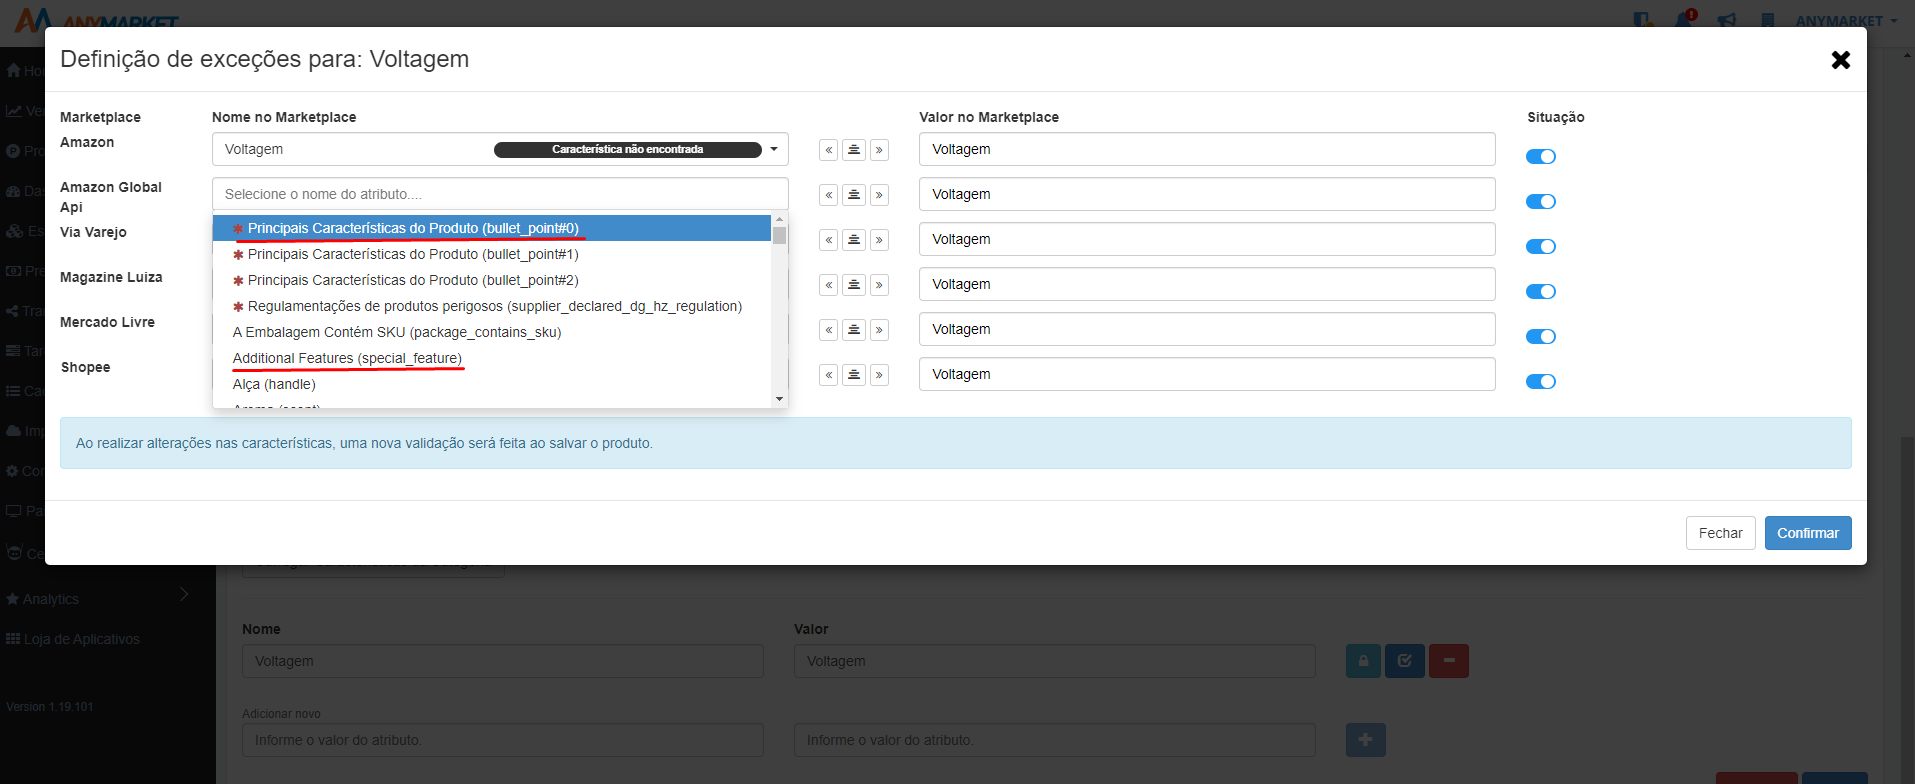The height and width of the screenshot is (784, 1915).
Task: Click the dropdown list scrollbar down arrow
Action: click(780, 399)
